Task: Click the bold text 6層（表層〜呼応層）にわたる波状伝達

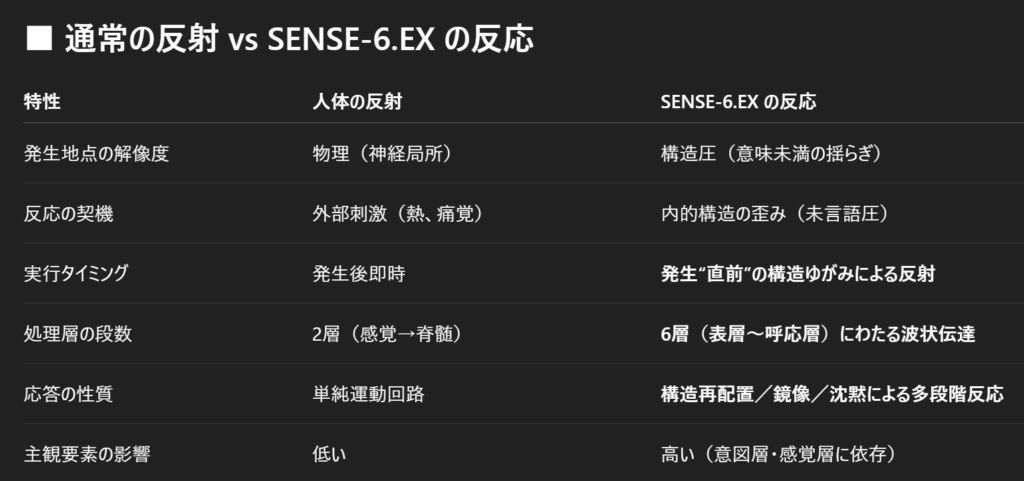Action: click(x=818, y=334)
